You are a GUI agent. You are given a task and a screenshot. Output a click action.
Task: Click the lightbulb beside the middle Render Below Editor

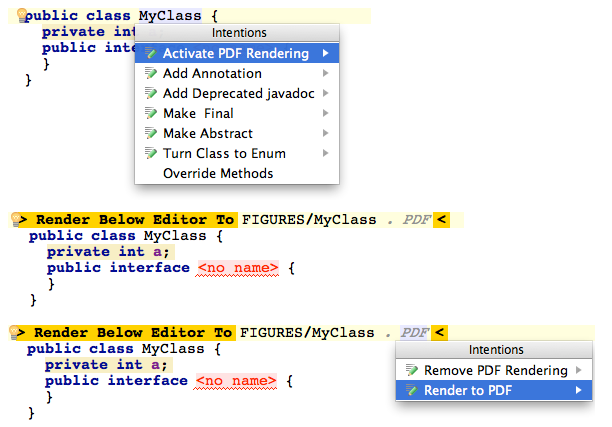click(x=16, y=219)
